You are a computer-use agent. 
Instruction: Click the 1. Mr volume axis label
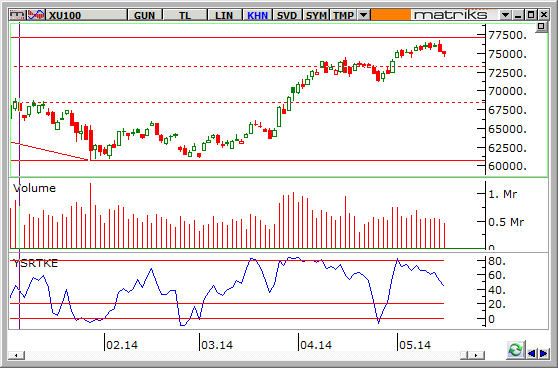[503, 194]
